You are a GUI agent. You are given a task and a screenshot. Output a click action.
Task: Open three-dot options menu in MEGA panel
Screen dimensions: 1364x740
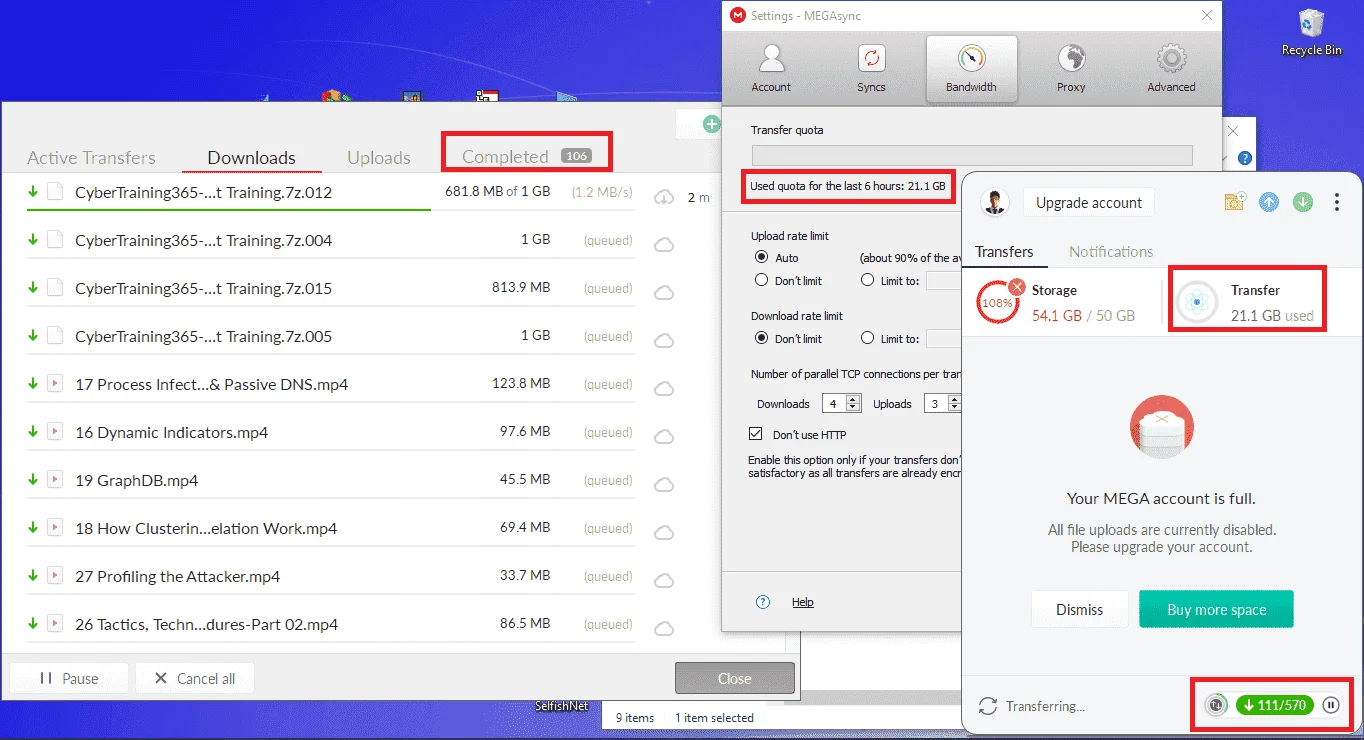point(1337,202)
